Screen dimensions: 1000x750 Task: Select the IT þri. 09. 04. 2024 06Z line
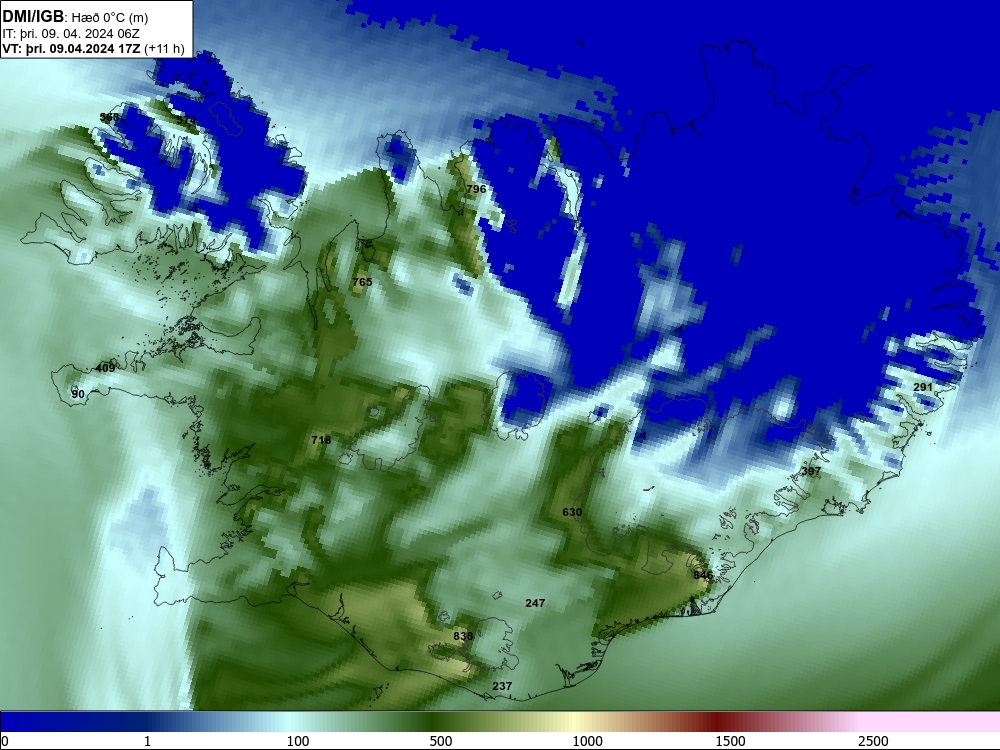71,34
